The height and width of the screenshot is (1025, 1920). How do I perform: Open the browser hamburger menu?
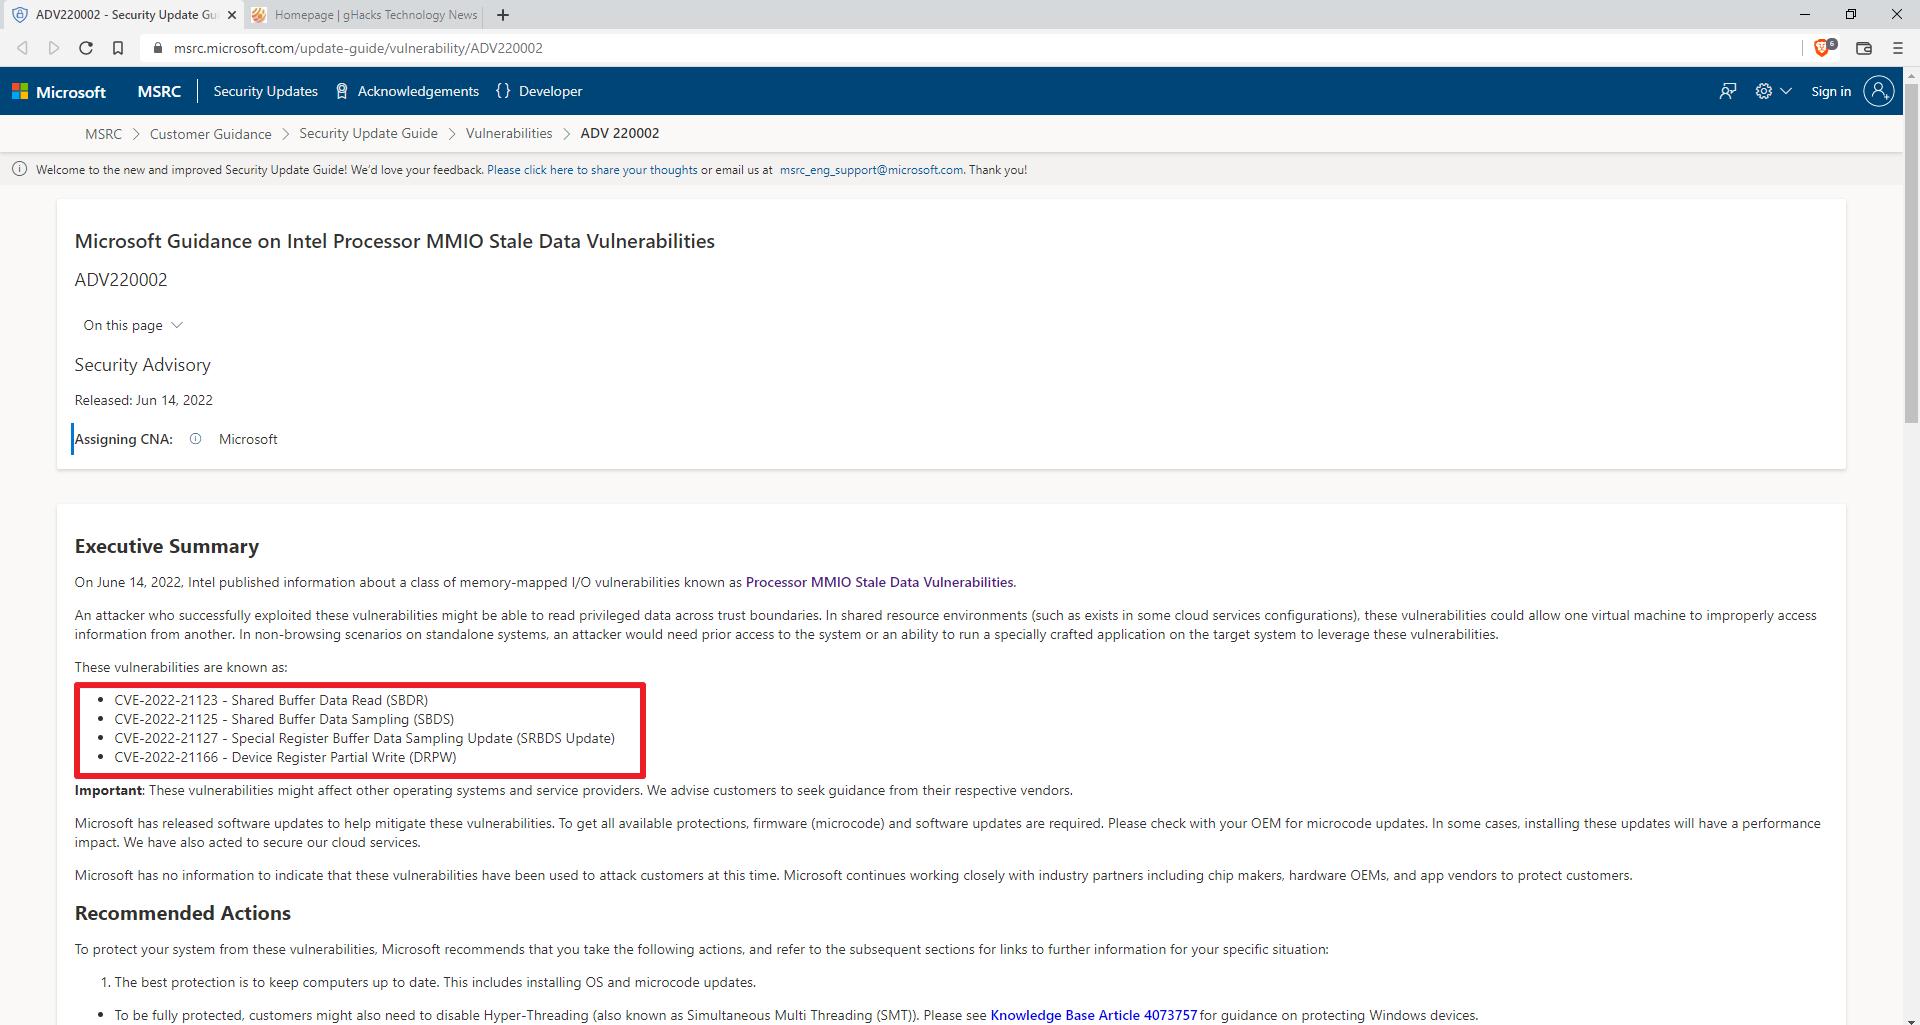coord(1897,48)
